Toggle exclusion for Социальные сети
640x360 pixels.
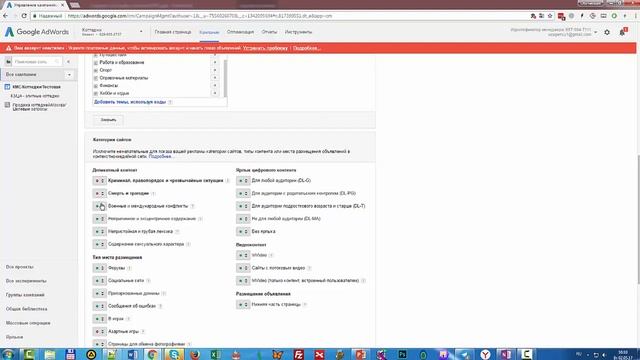[99, 281]
